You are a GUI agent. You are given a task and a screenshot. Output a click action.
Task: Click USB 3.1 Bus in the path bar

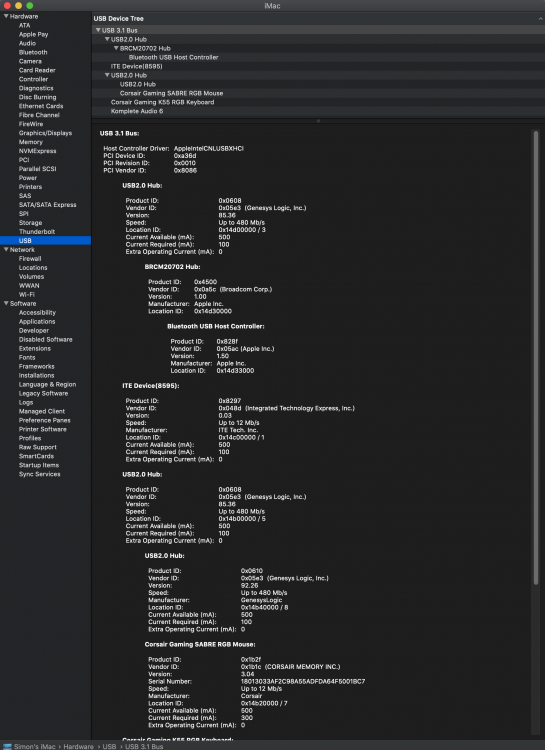[x=144, y=746]
